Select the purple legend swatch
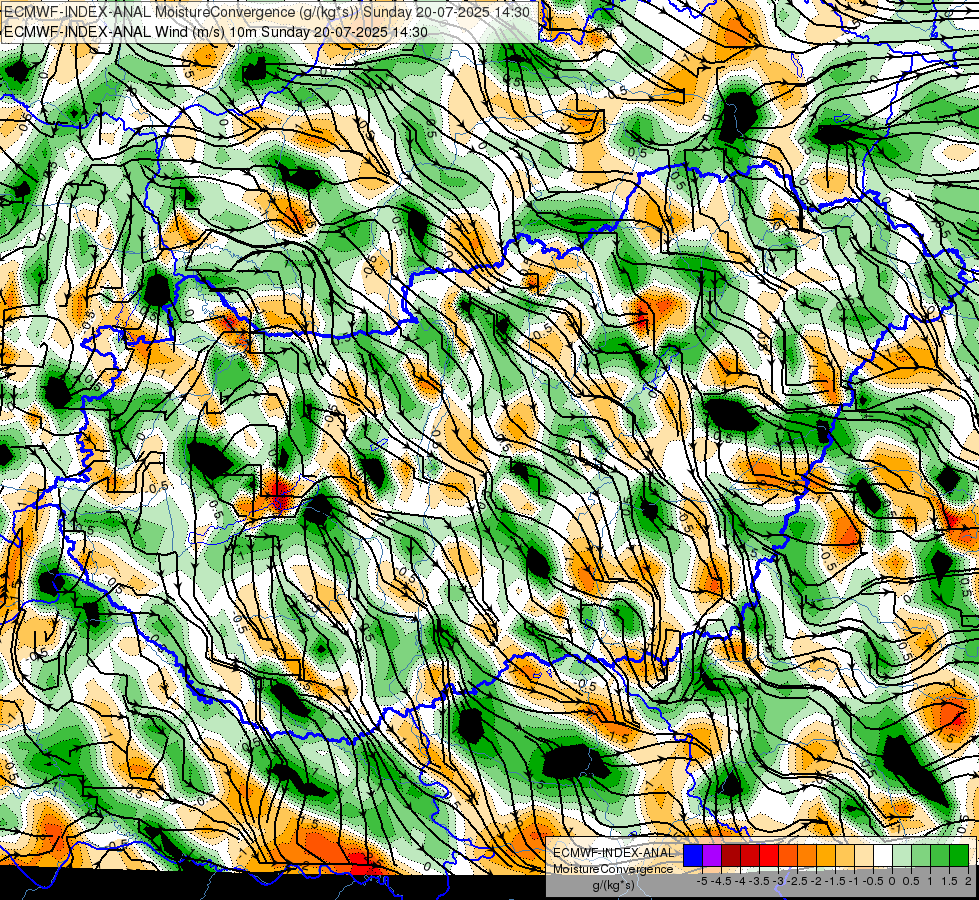979x900 pixels. (712, 856)
